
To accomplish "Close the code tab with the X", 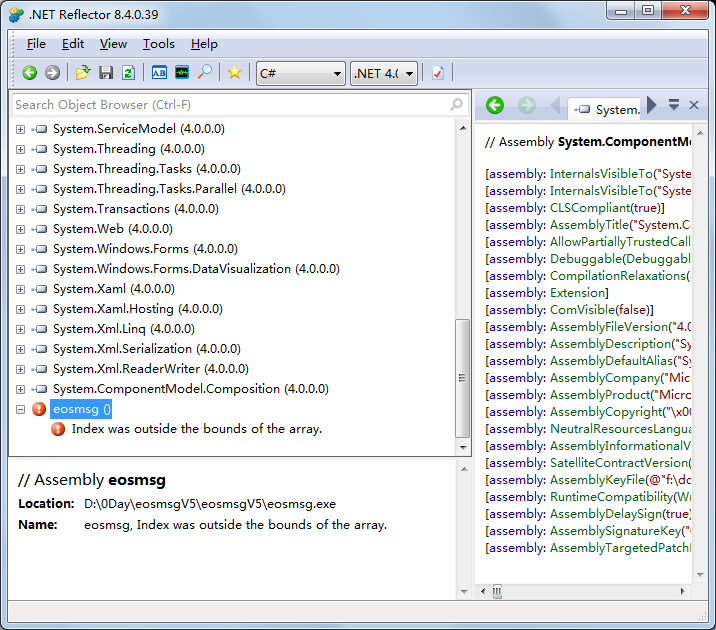I will pos(694,105).
